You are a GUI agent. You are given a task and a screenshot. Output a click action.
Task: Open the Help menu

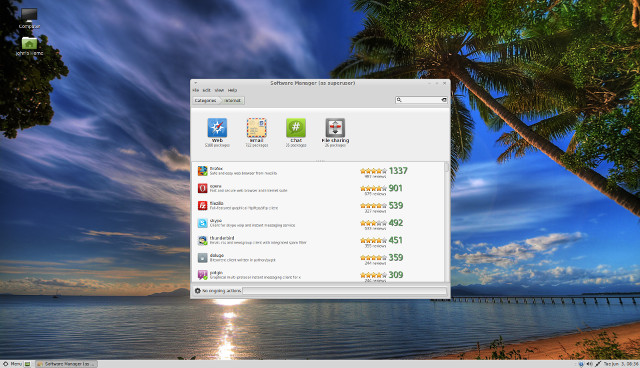click(232, 90)
